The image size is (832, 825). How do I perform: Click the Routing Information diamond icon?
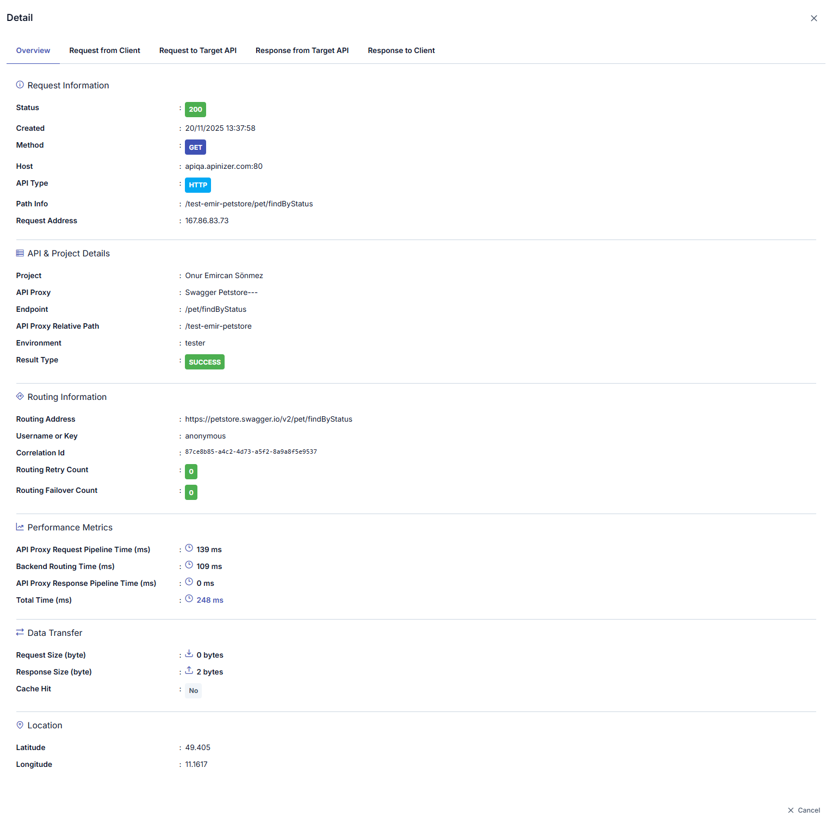[20, 397]
